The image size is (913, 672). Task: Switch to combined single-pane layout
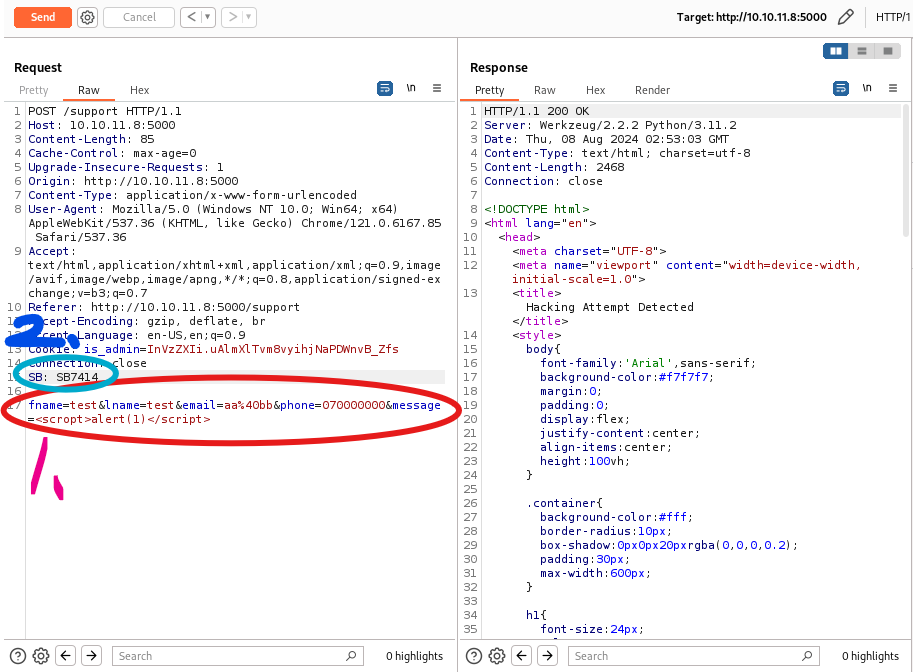click(x=887, y=51)
